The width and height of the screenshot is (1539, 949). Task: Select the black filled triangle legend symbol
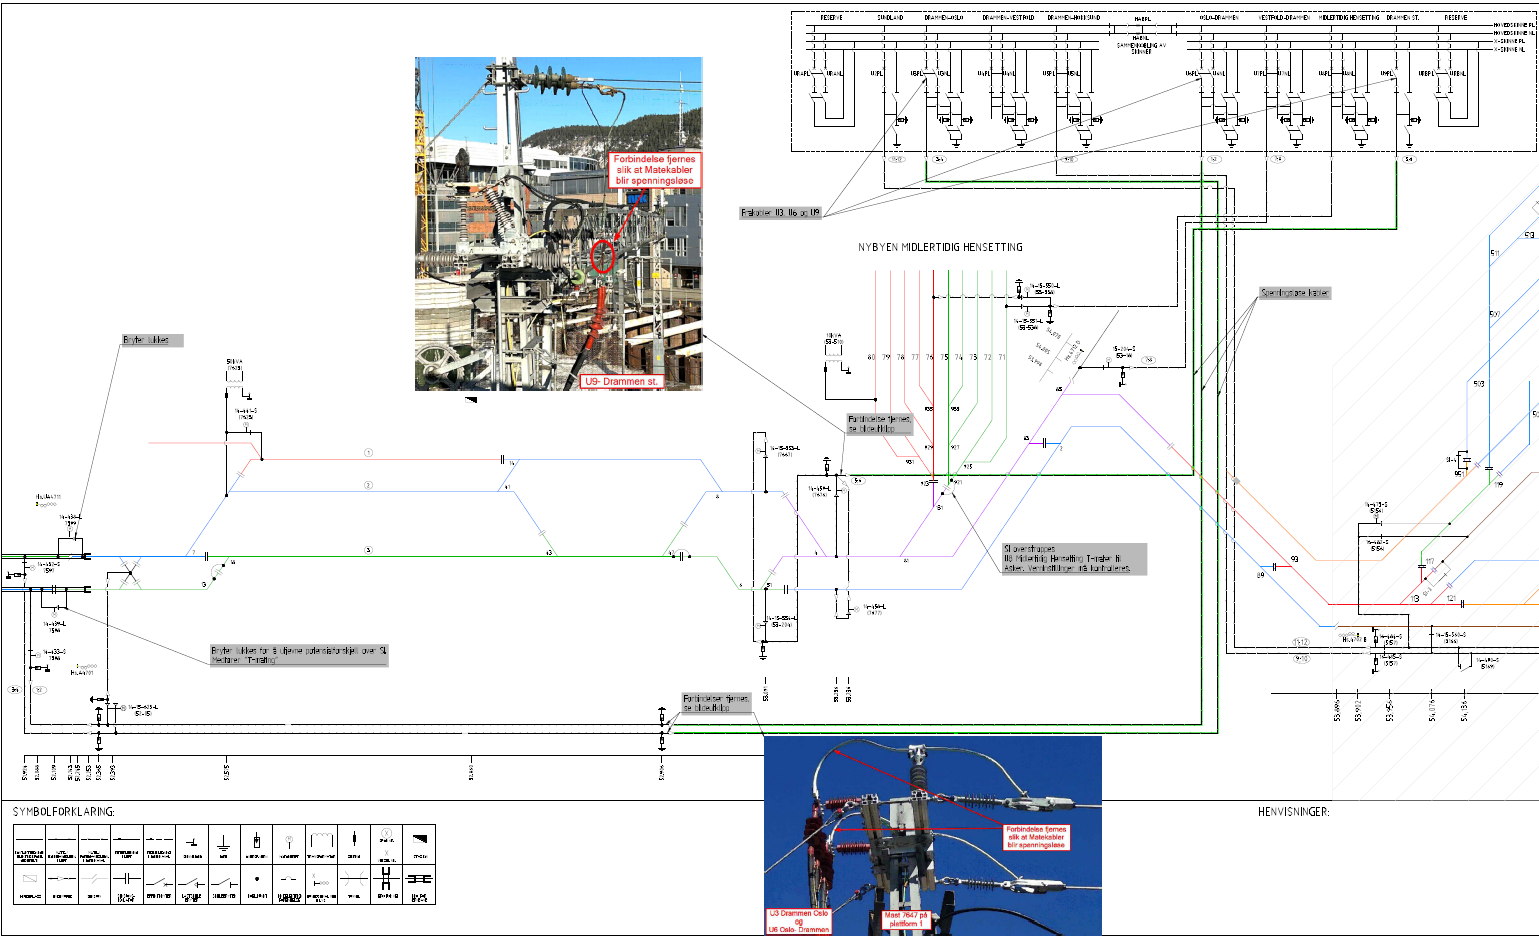tap(420, 839)
